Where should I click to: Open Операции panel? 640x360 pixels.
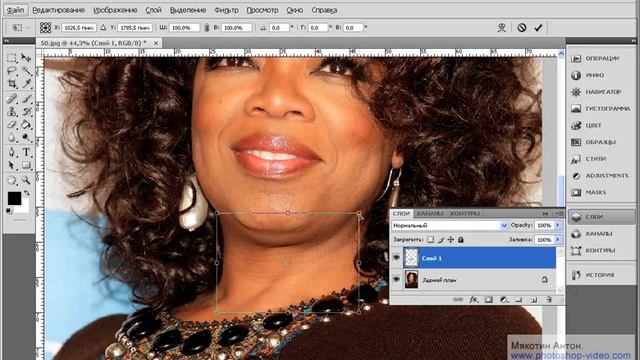point(601,58)
